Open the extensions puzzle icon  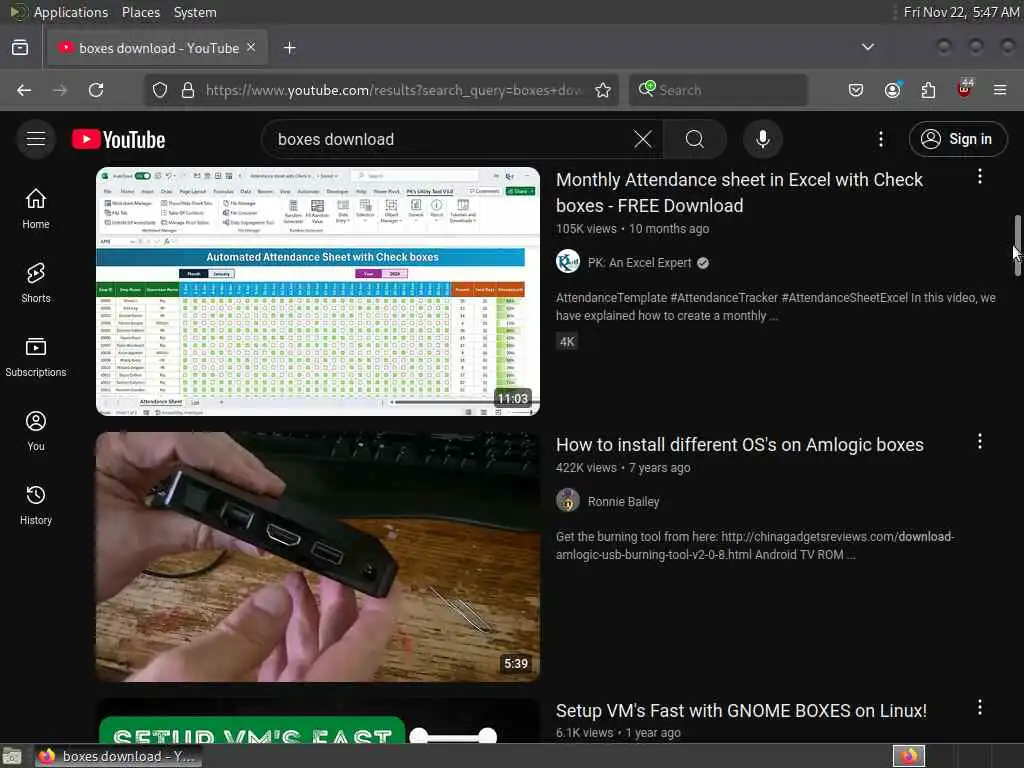click(x=928, y=90)
